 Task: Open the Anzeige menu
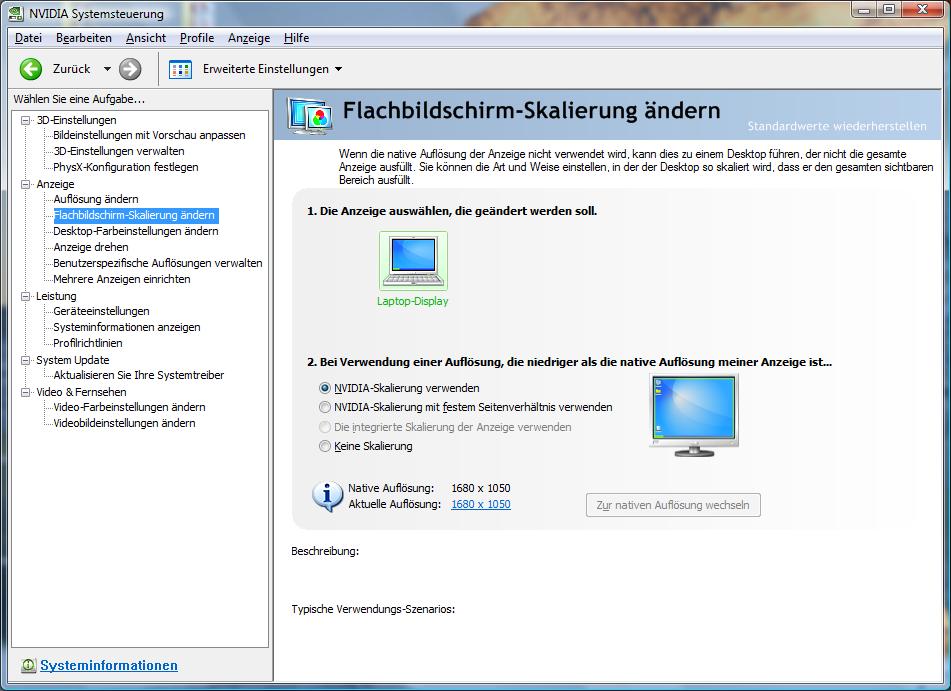[249, 38]
